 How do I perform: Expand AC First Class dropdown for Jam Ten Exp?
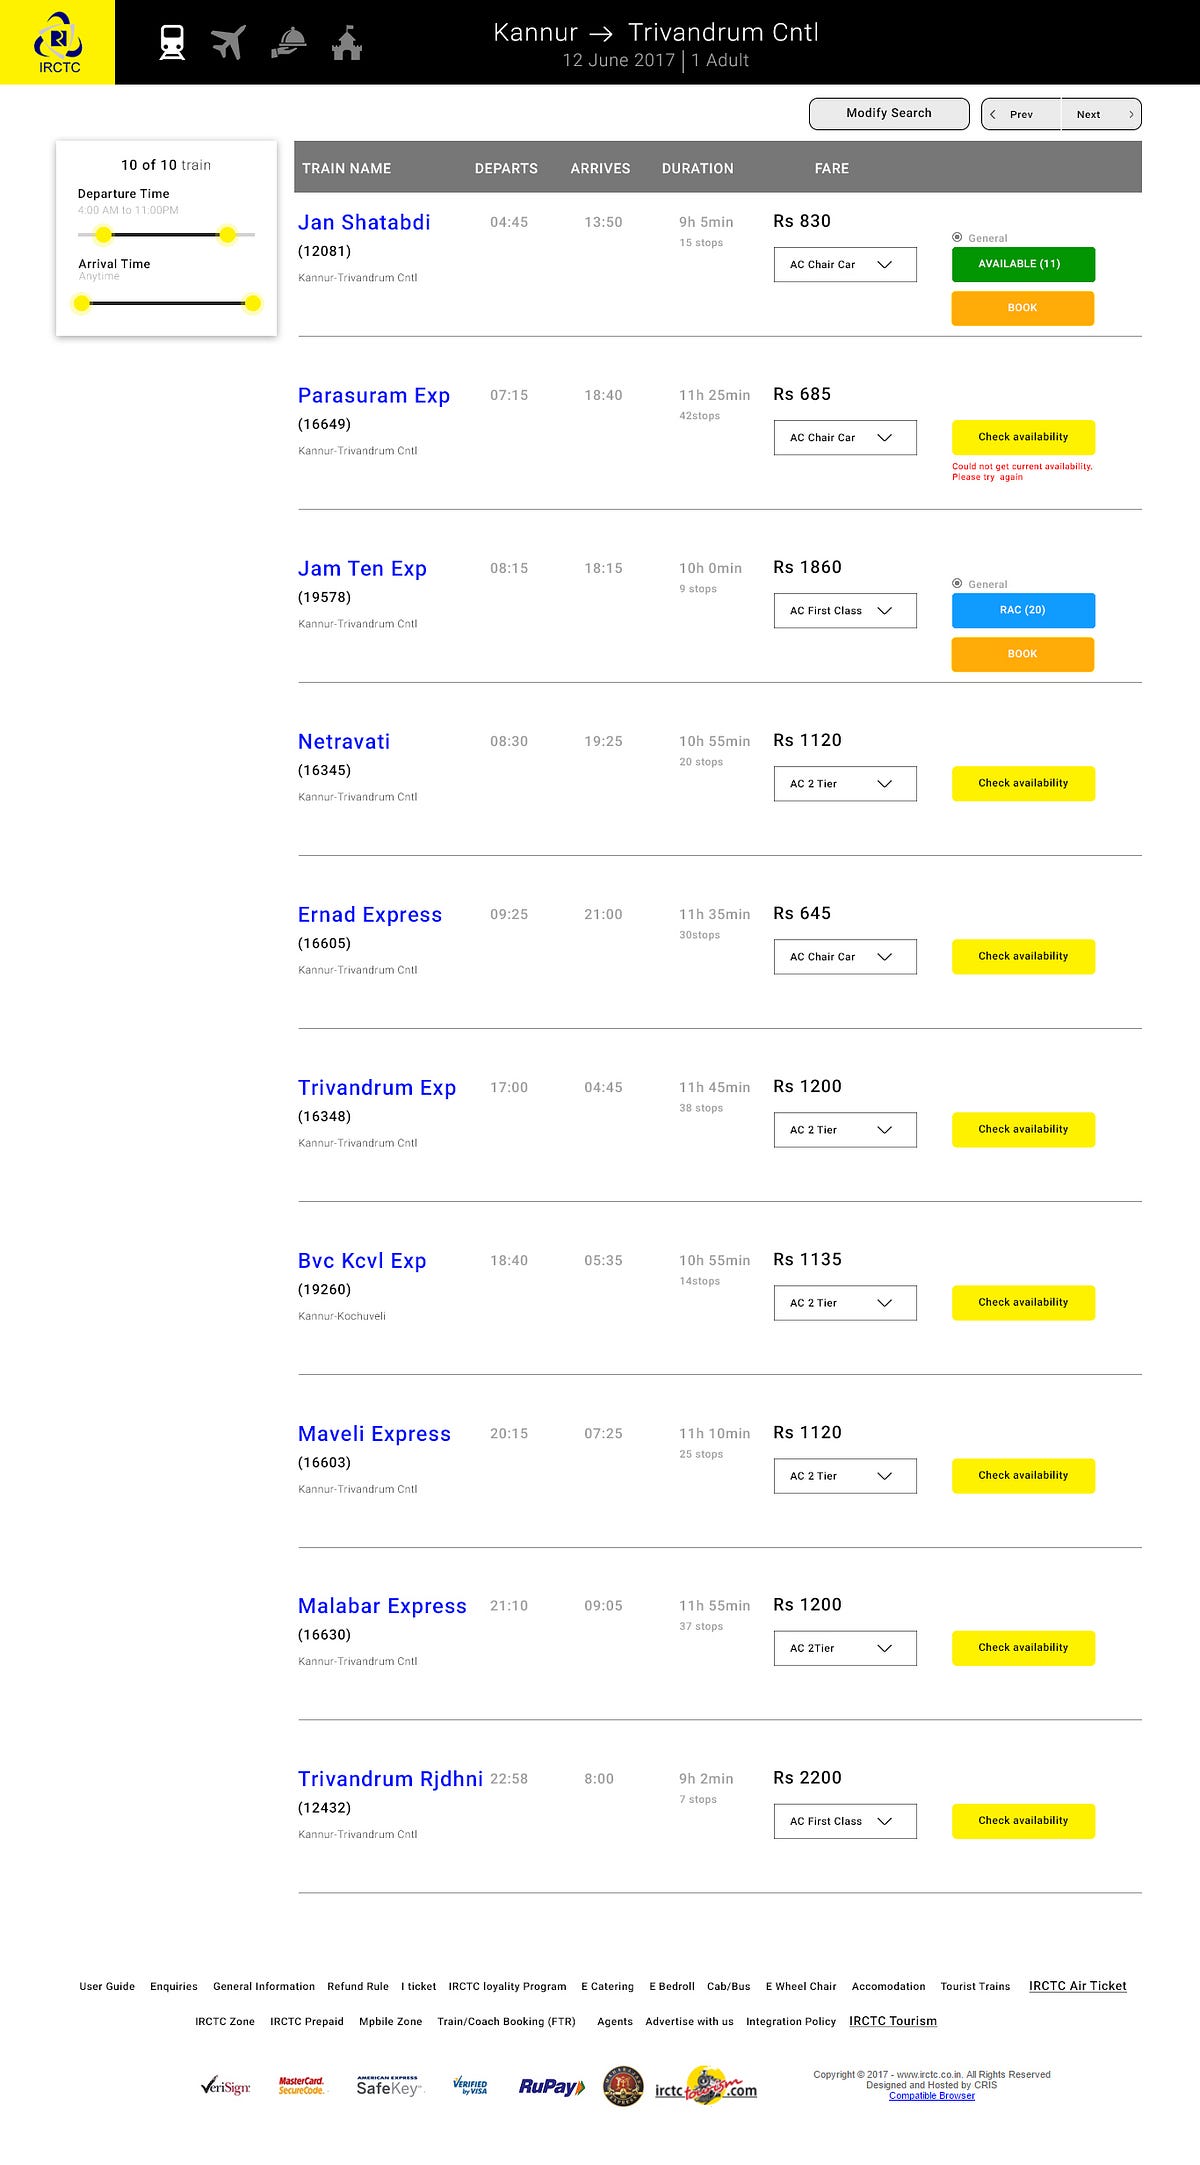[845, 611]
